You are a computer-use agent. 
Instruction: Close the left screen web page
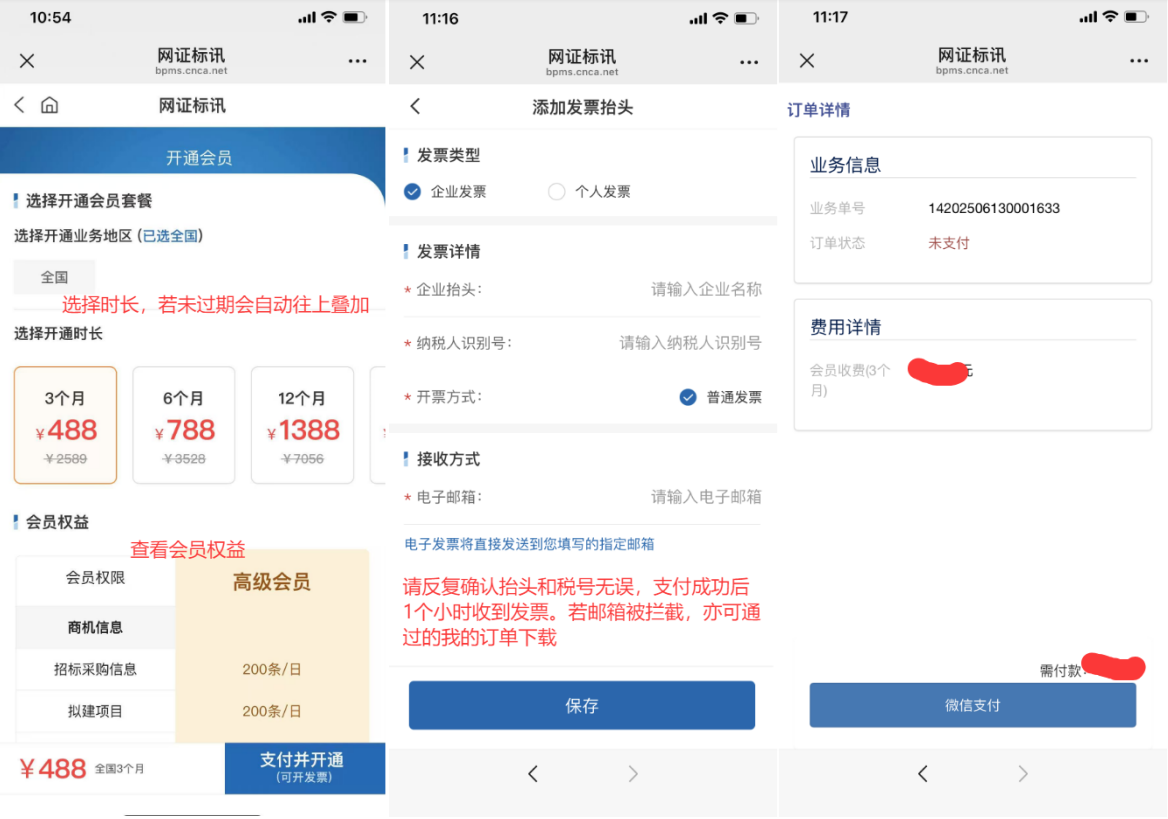pos(27,61)
